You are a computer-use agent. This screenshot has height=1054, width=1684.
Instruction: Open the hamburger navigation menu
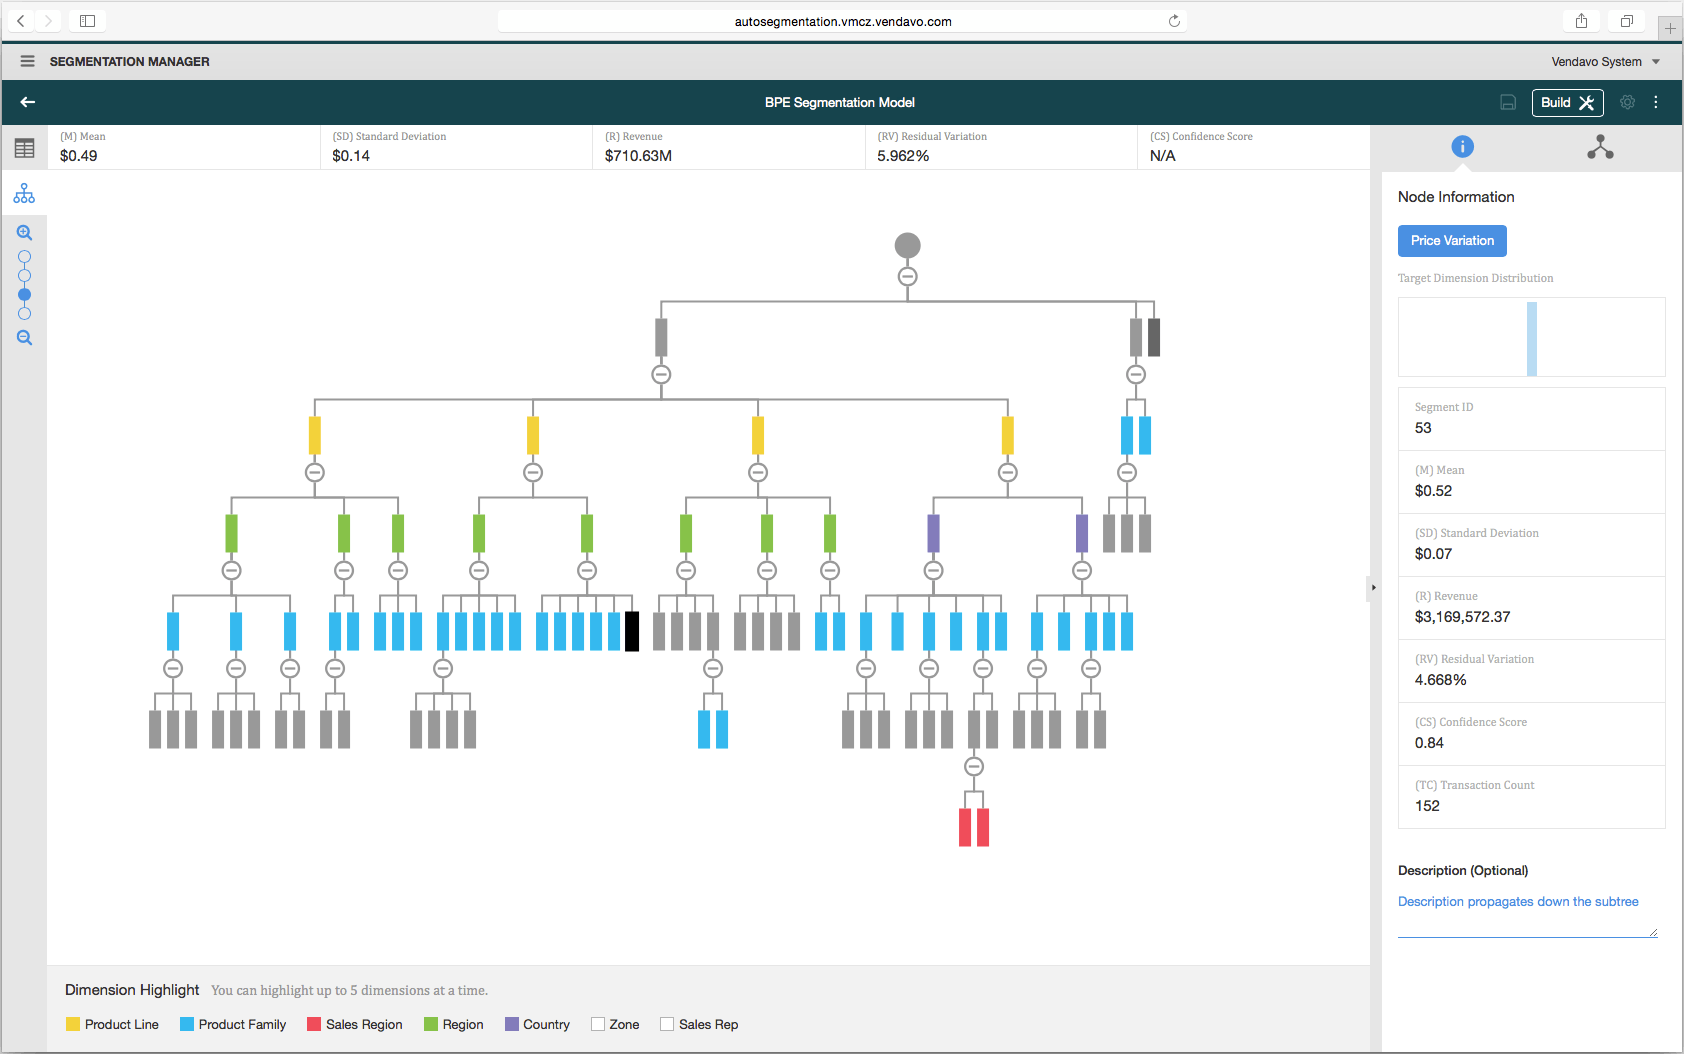(27, 61)
